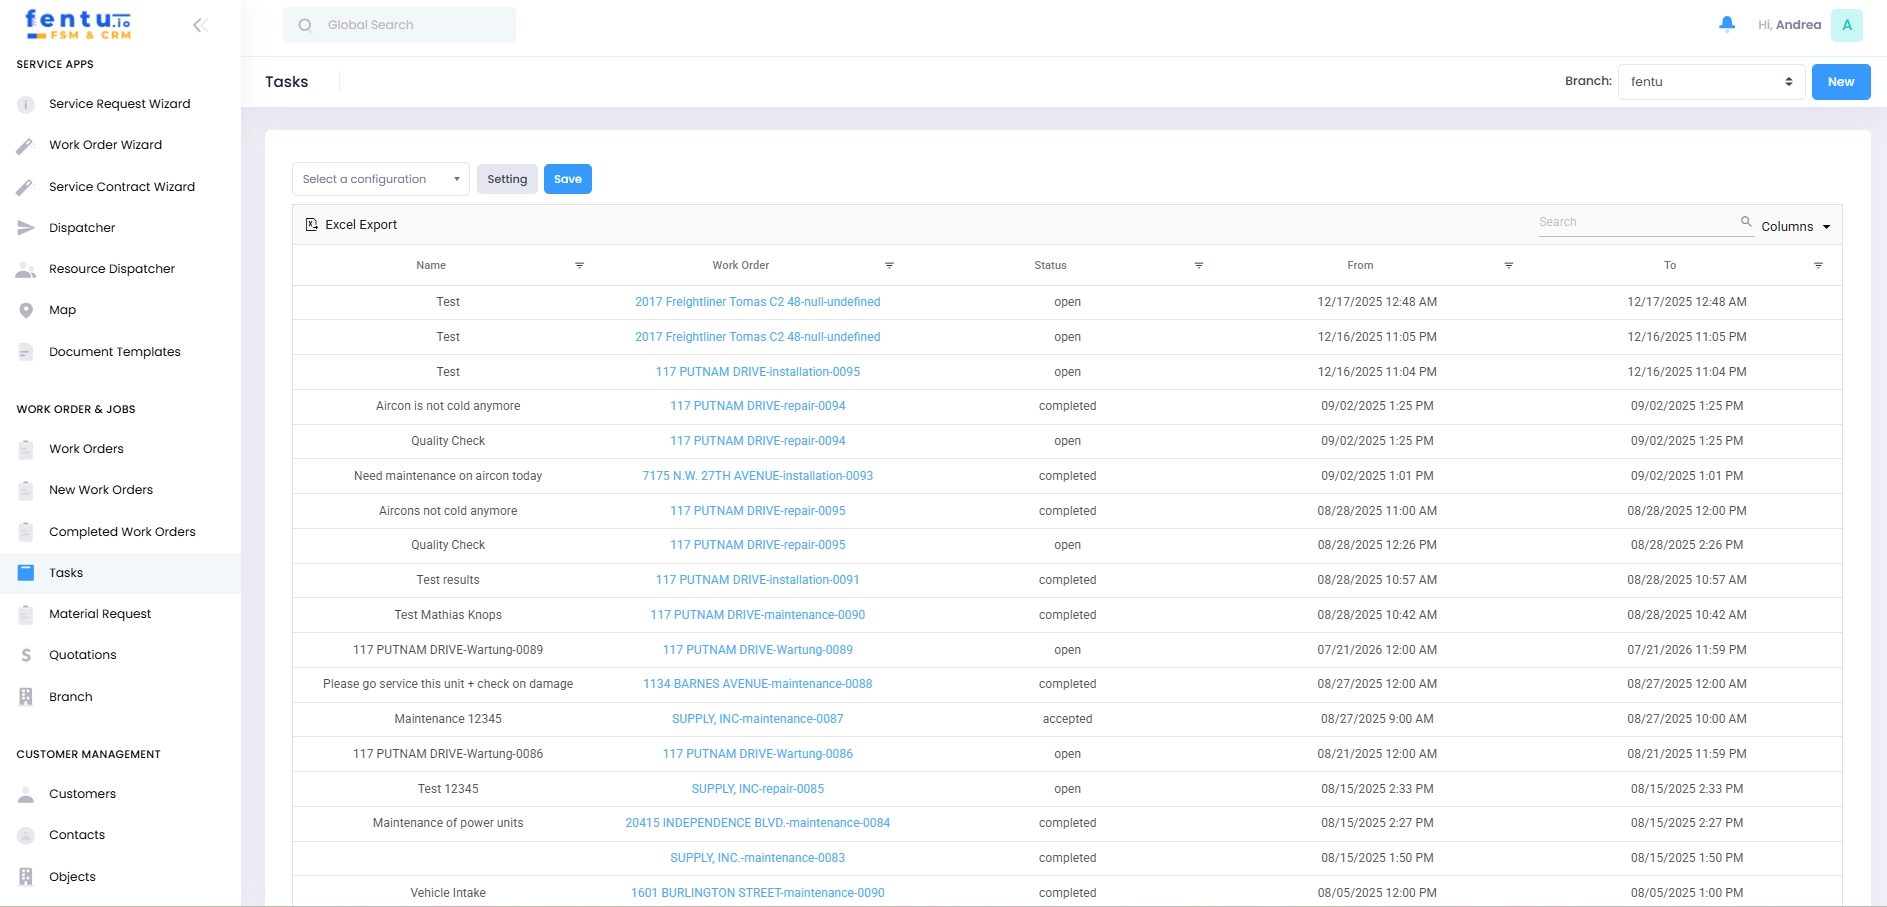Click the search magnifier icon in the table
This screenshot has height=907, width=1887.
(x=1746, y=222)
